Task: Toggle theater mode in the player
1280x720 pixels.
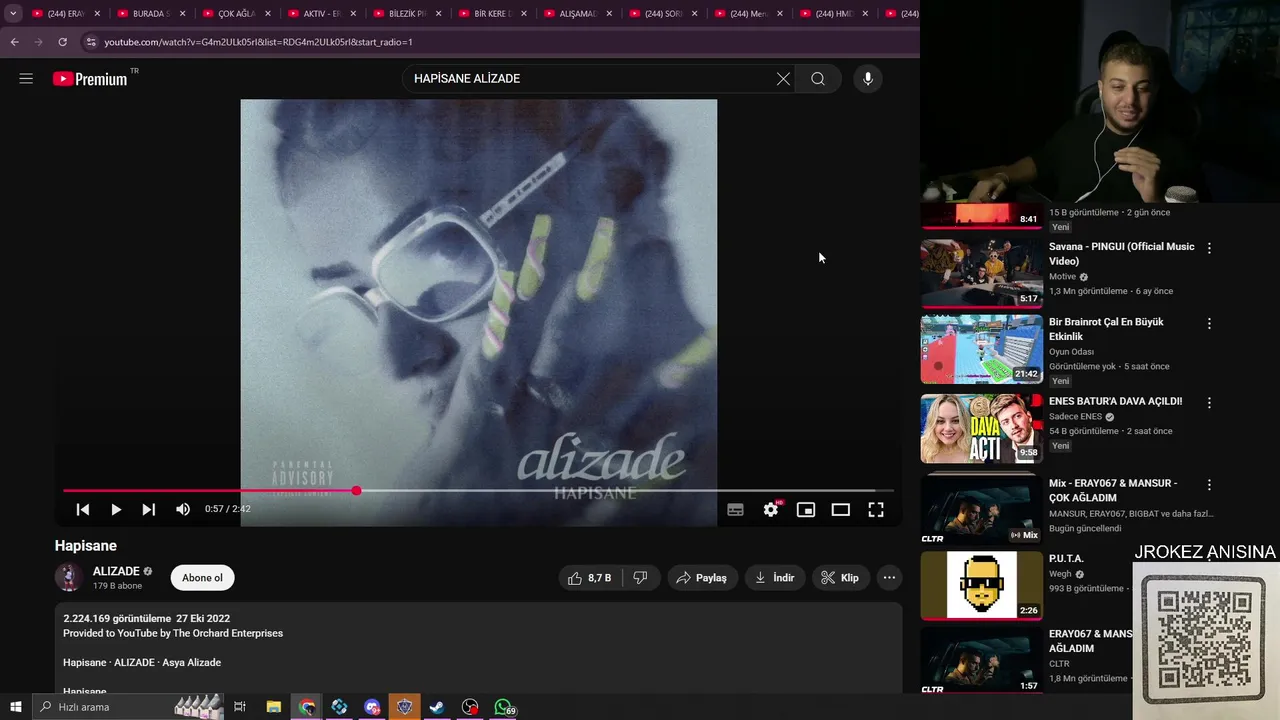Action: (841, 509)
